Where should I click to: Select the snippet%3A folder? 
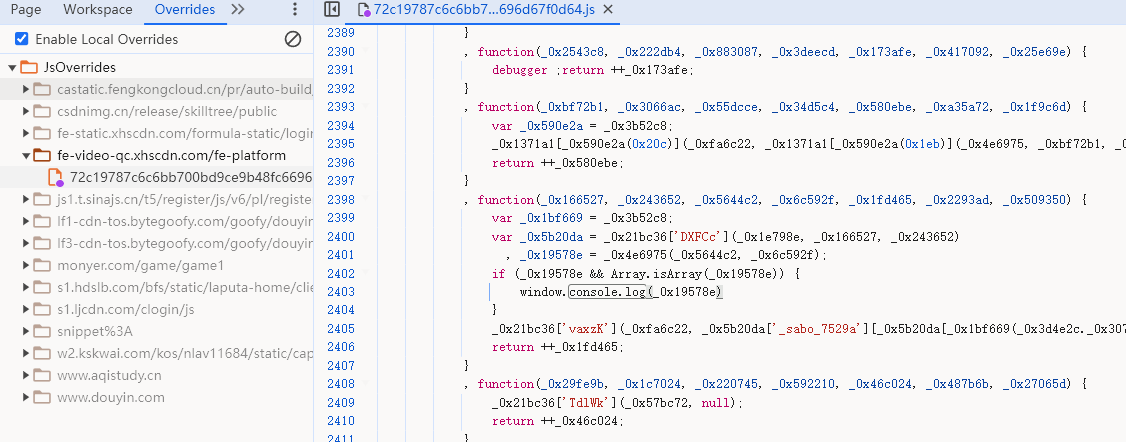(x=95, y=331)
